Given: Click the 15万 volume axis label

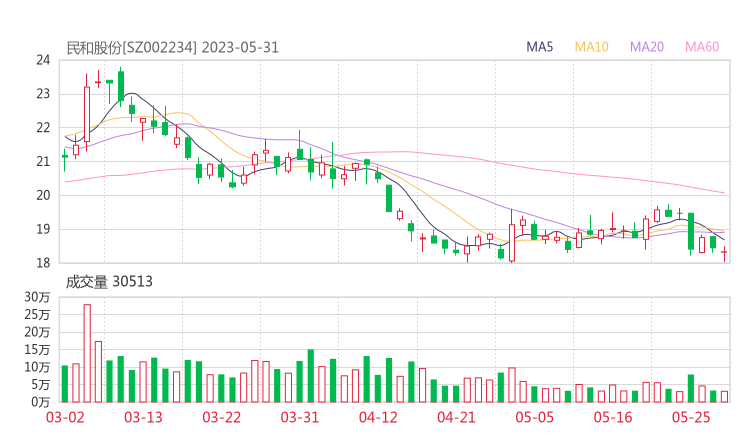Looking at the screenshot, I should (37, 350).
